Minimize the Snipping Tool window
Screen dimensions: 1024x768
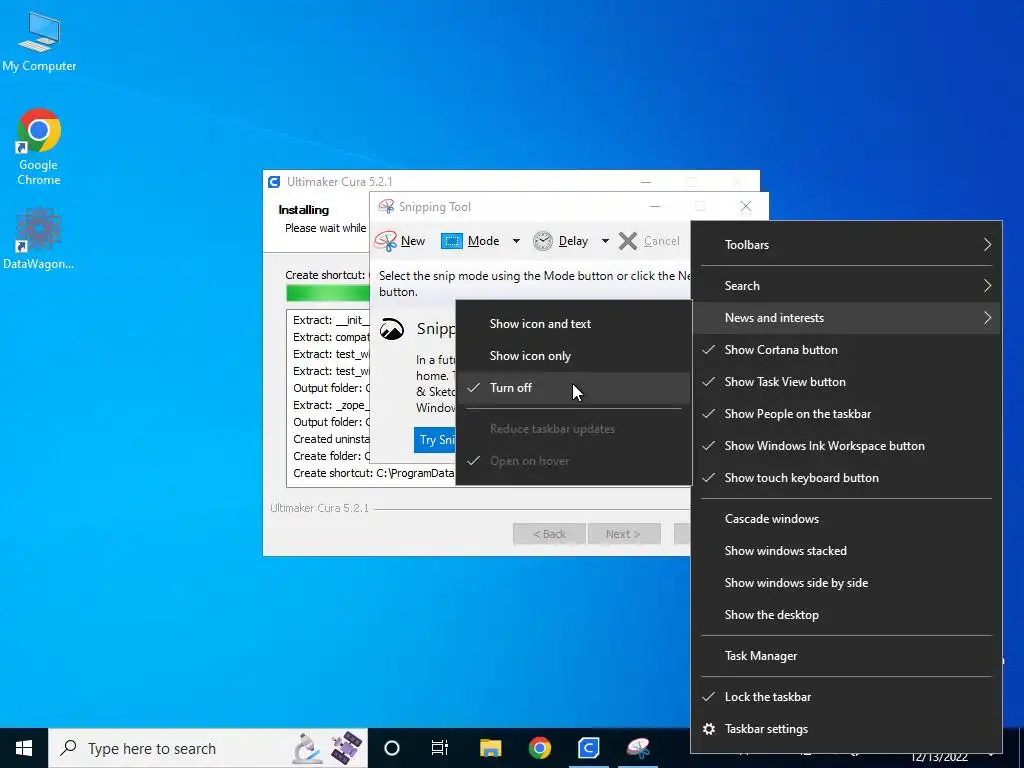[x=655, y=206]
